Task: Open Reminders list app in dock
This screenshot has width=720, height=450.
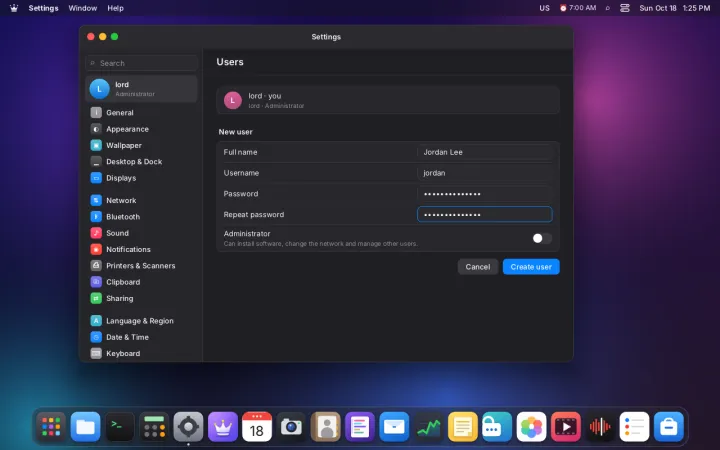Action: 634,427
